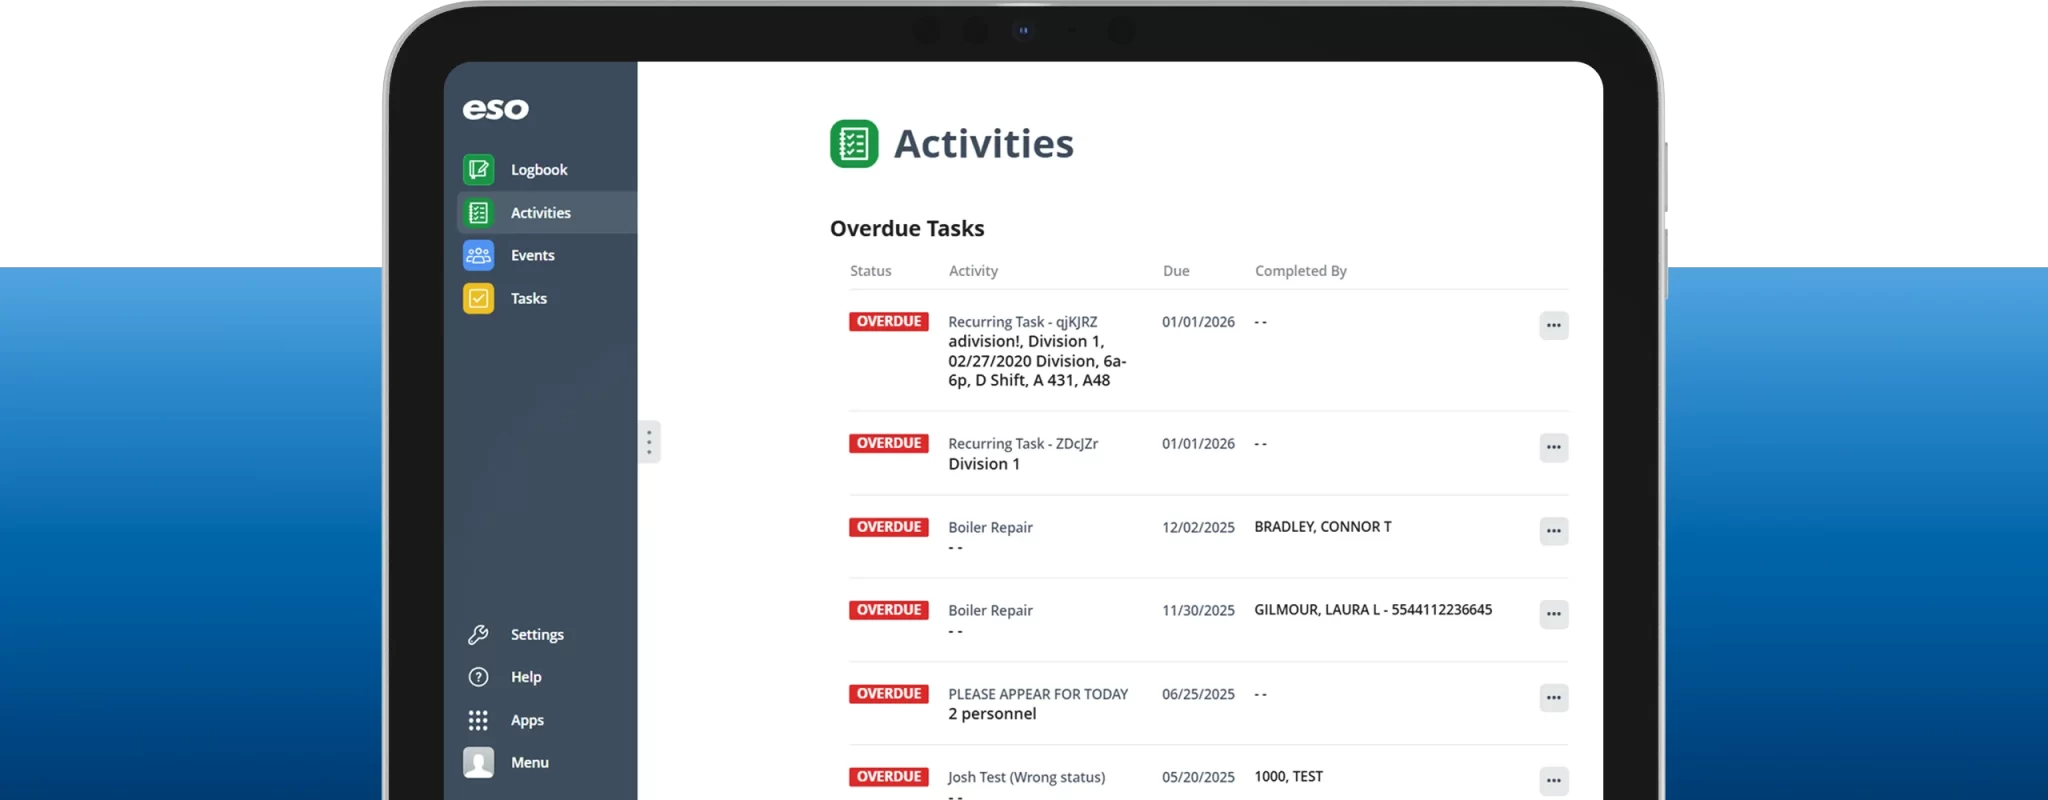Viewport: 2048px width, 800px height.
Task: Open more options for Recurring Task ZDcJZr
Action: pyautogui.click(x=1553, y=447)
